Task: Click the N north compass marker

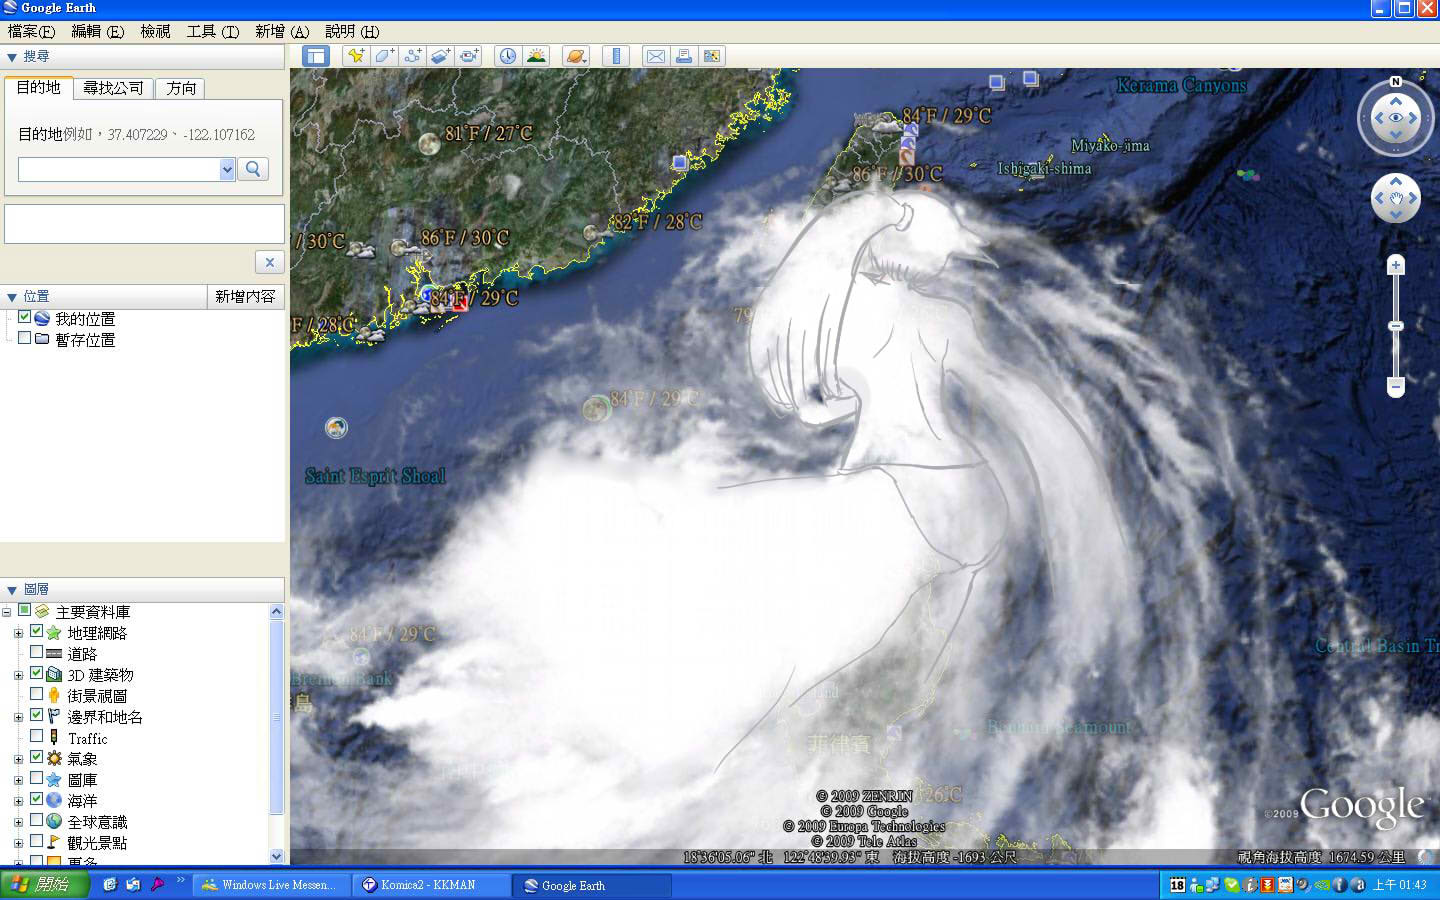Action: click(x=1396, y=82)
